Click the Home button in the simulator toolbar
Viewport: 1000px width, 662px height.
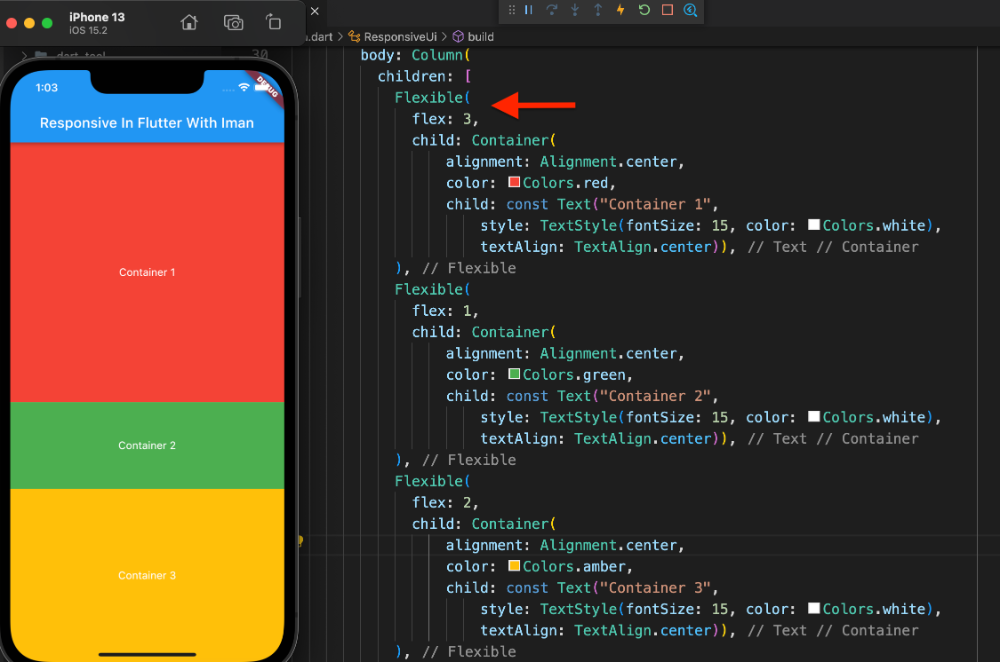[189, 23]
